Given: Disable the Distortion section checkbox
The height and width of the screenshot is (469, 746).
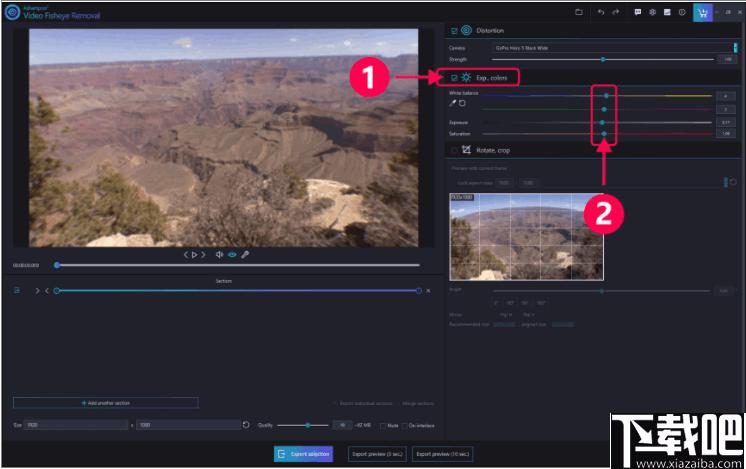Looking at the screenshot, I should (454, 31).
